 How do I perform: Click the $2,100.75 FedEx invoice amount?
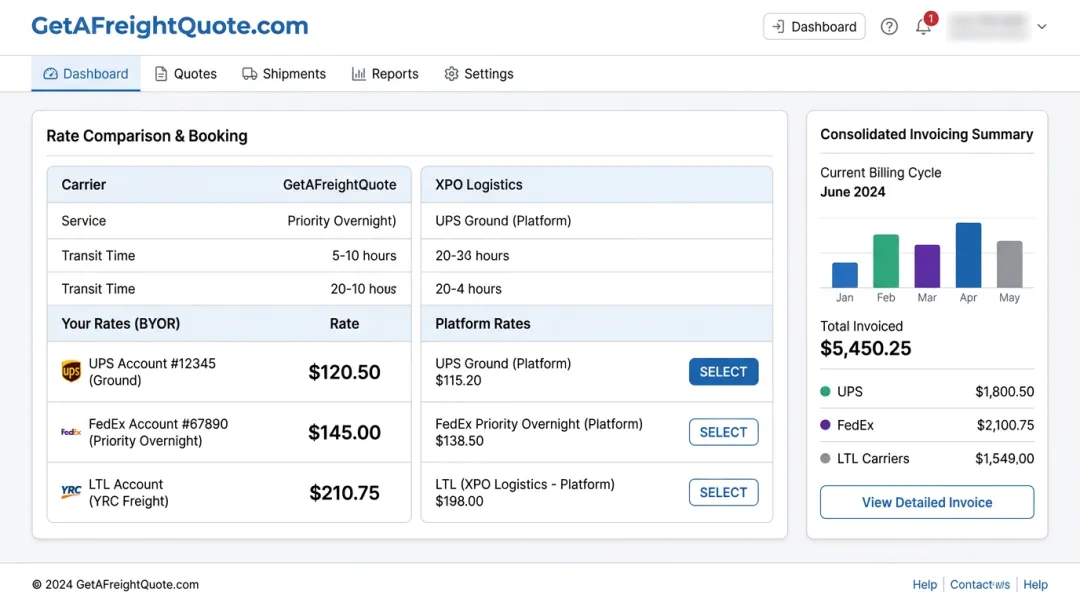click(1005, 425)
